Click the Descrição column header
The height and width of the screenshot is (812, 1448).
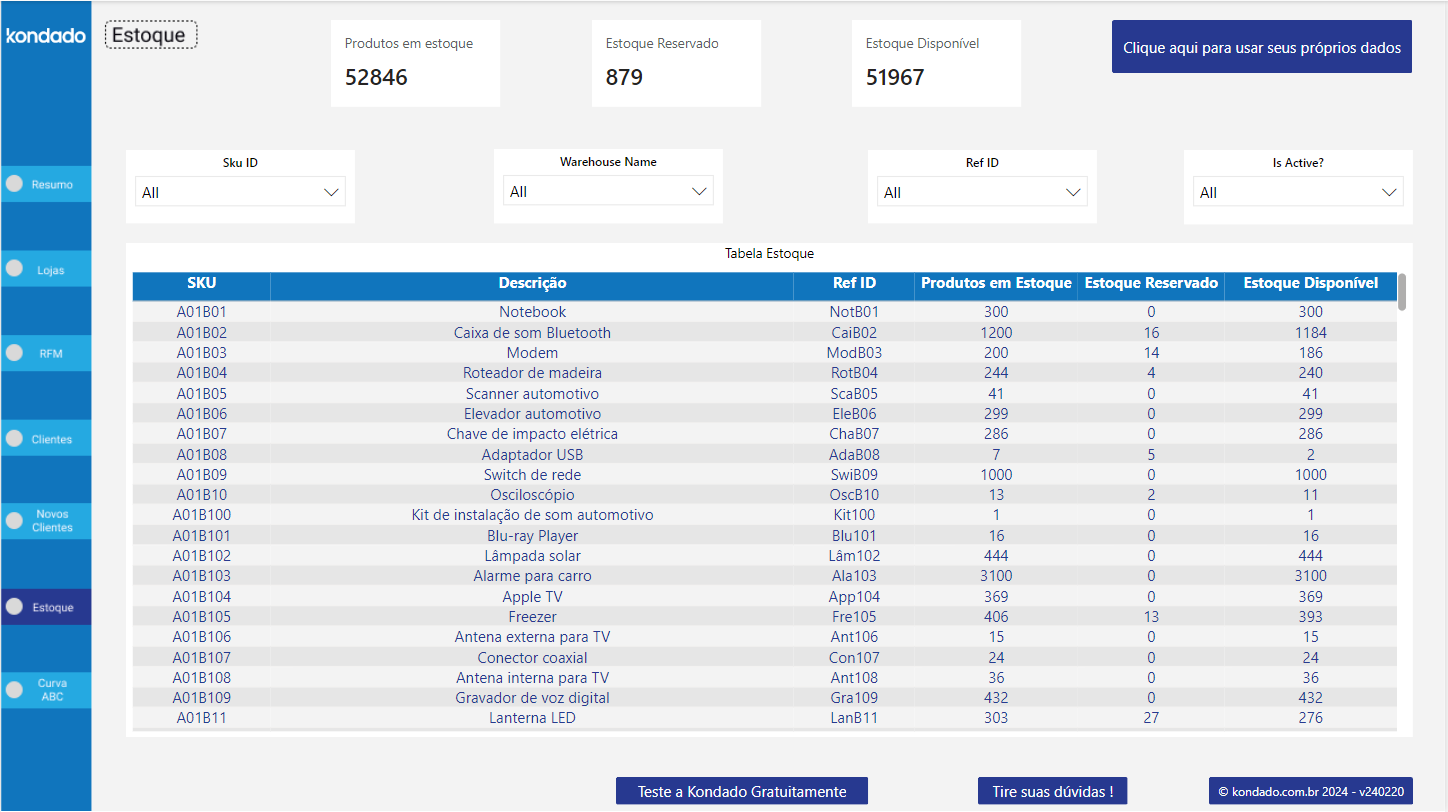(532, 286)
